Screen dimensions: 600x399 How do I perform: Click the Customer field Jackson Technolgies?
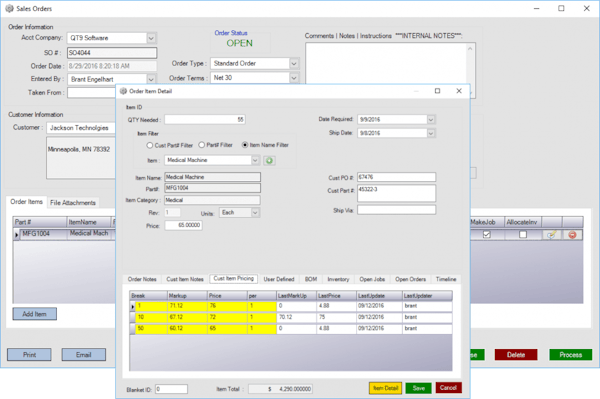[81, 128]
